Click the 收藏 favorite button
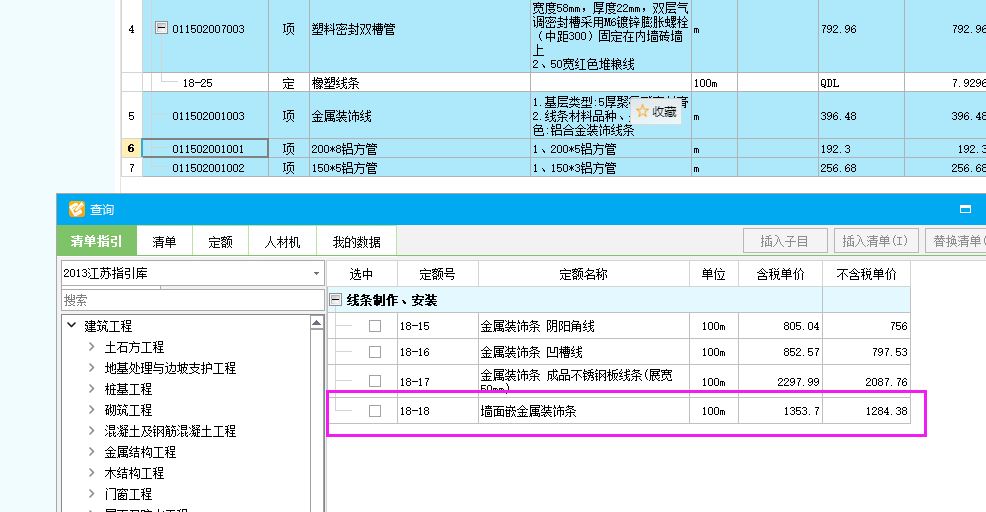Screen dimensions: 986x512 click(x=656, y=111)
